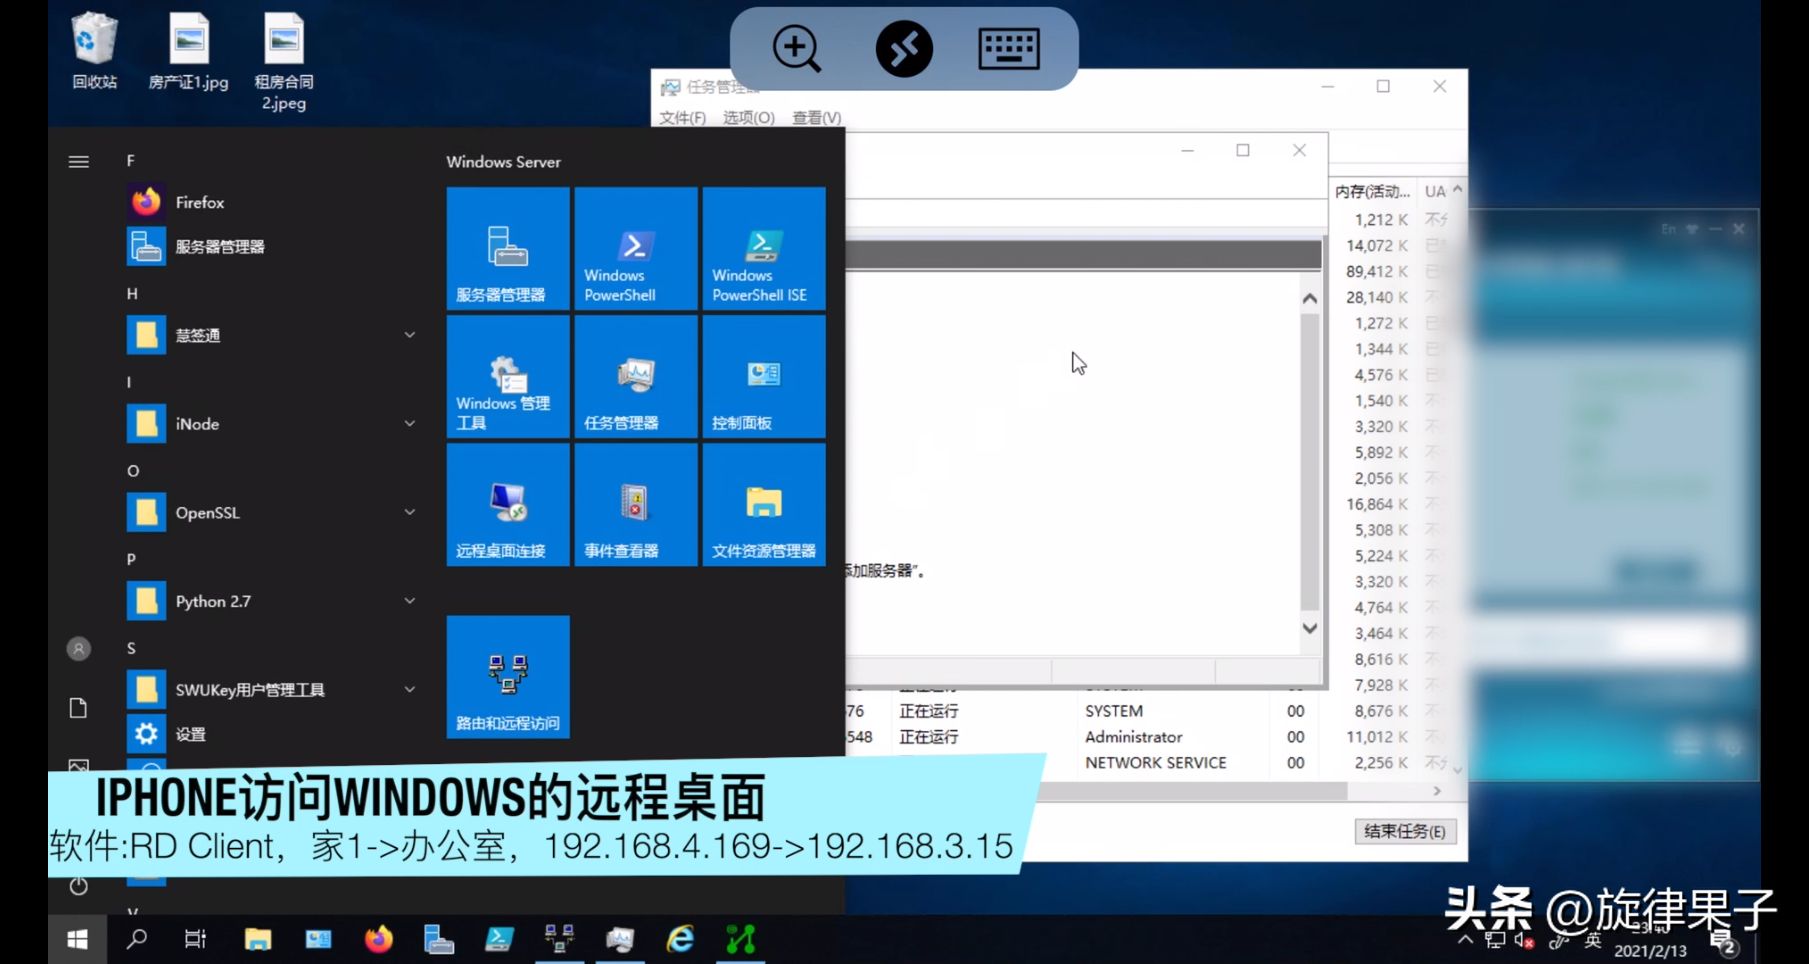Click scroll-up arrow in the front window
Viewport: 1809px width, 964px height.
1309,298
